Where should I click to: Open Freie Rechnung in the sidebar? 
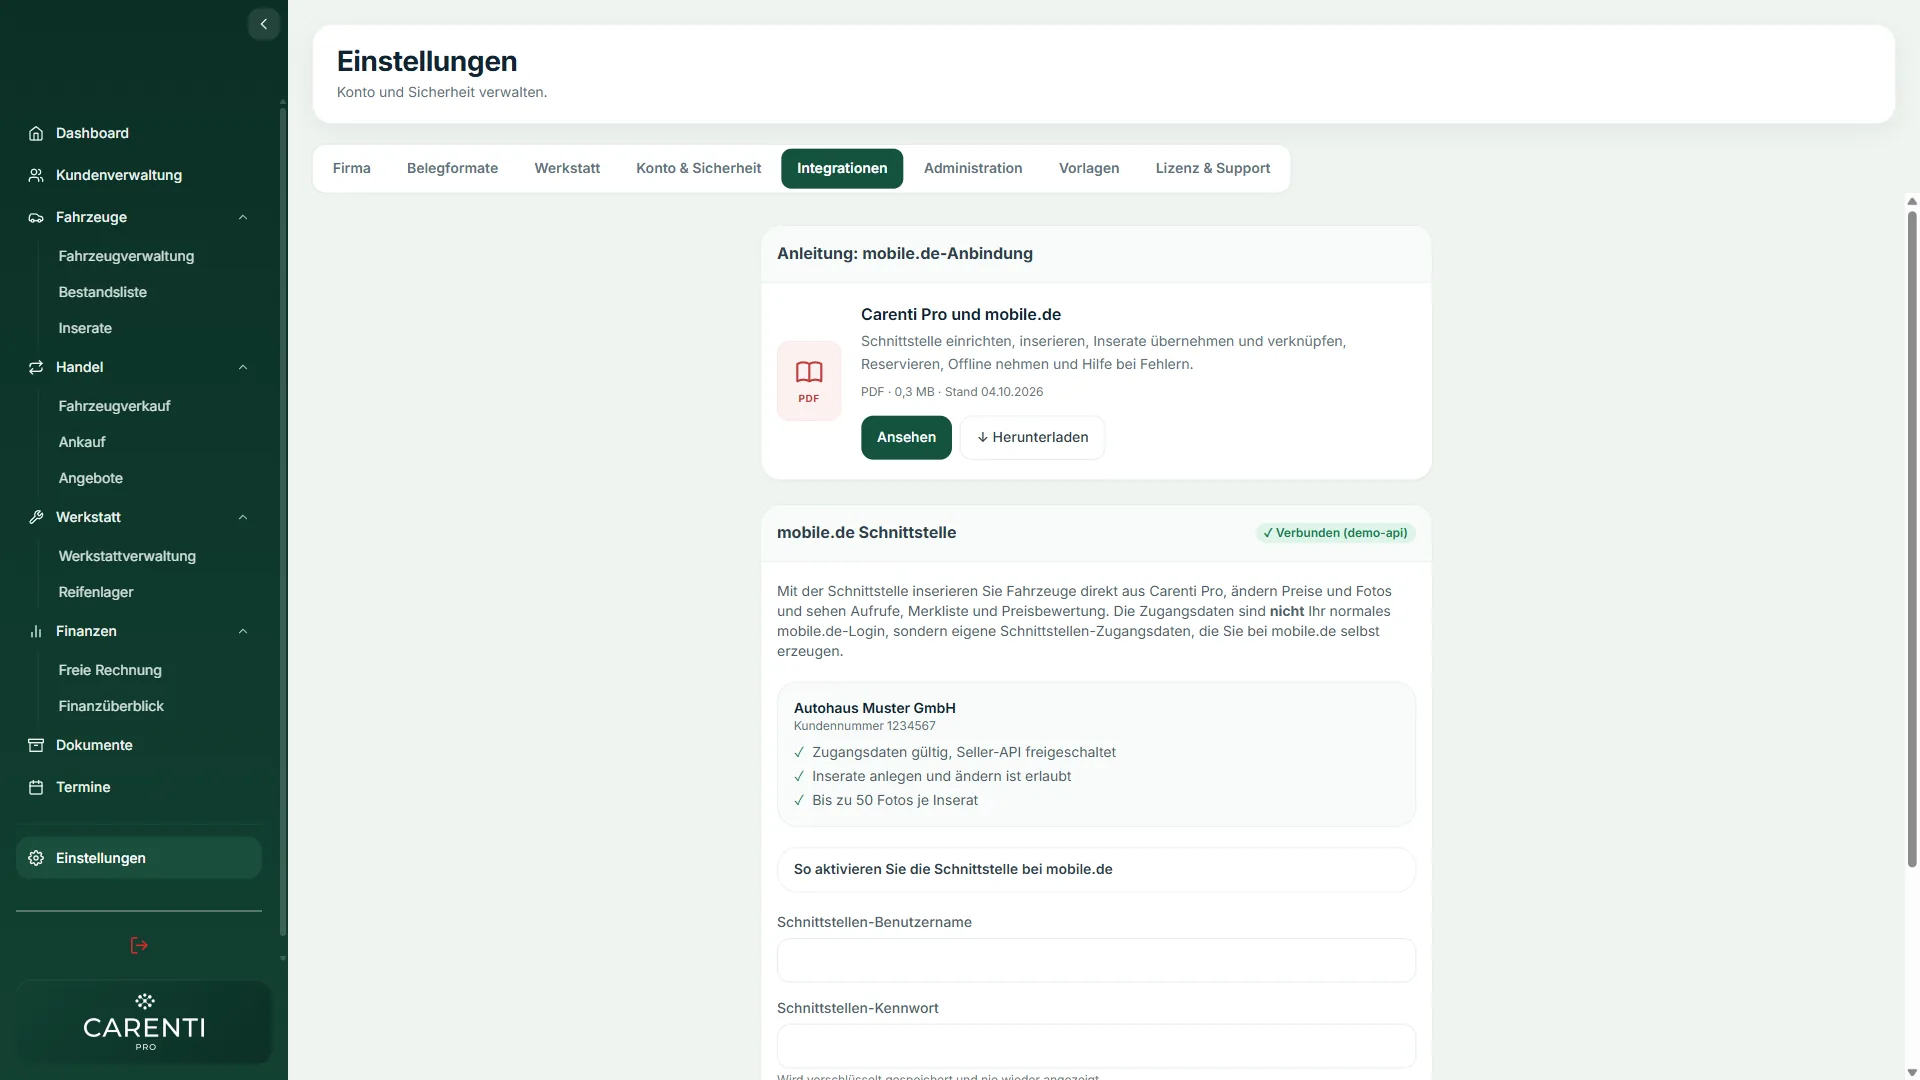[x=109, y=670]
